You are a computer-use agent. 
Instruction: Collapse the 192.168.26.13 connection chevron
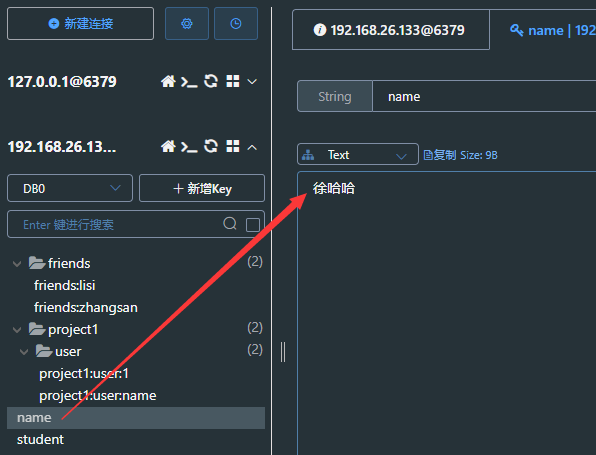[252, 147]
